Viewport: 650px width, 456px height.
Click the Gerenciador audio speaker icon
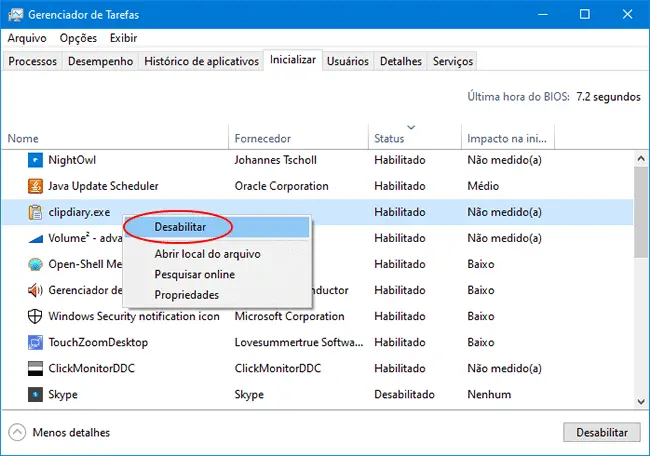35,290
